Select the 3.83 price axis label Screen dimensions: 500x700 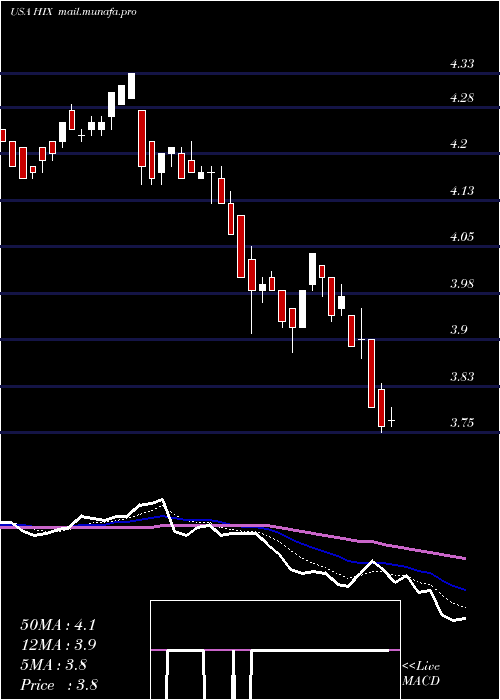462,377
